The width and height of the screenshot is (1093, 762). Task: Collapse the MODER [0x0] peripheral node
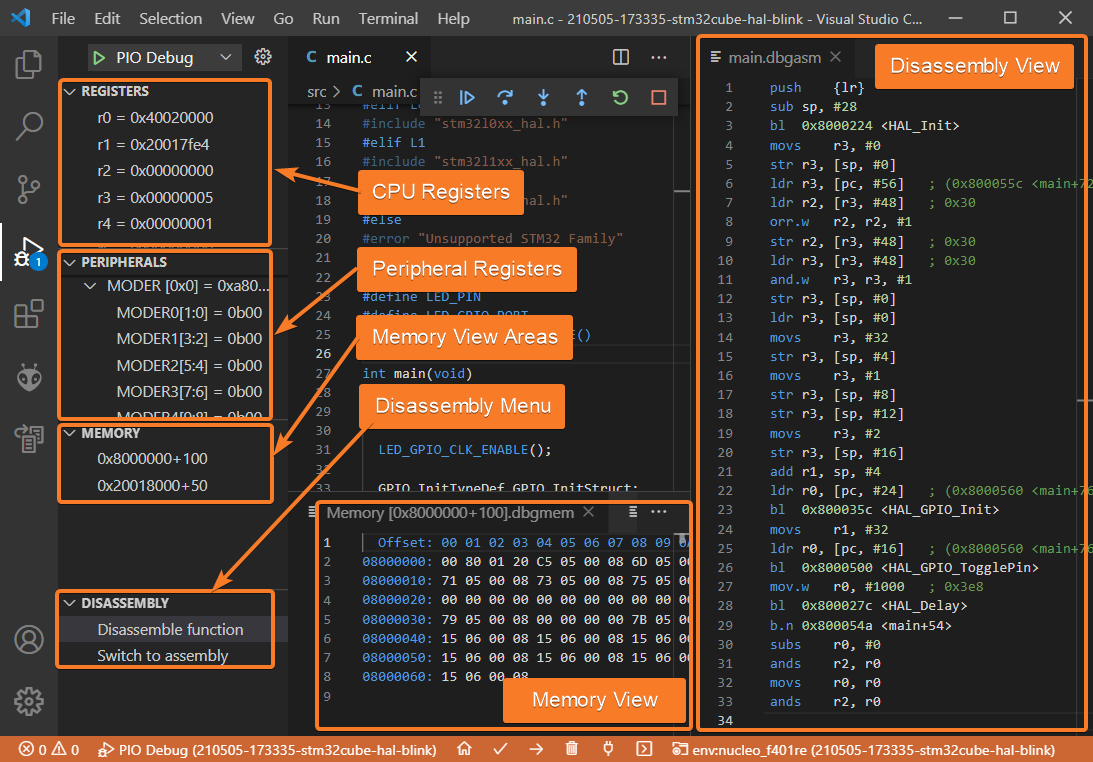click(91, 286)
